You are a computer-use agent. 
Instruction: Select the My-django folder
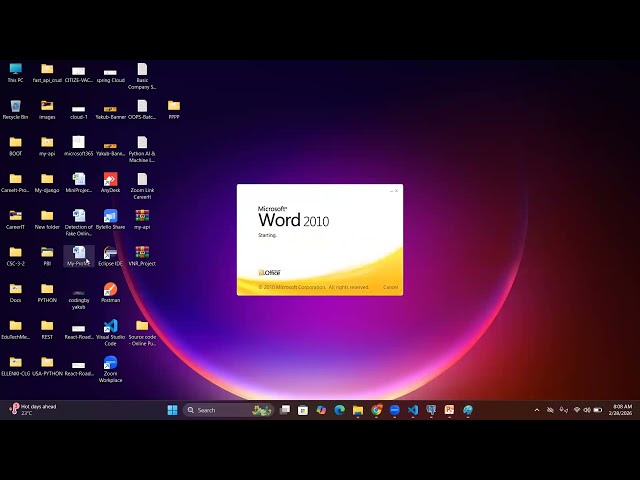(47, 183)
